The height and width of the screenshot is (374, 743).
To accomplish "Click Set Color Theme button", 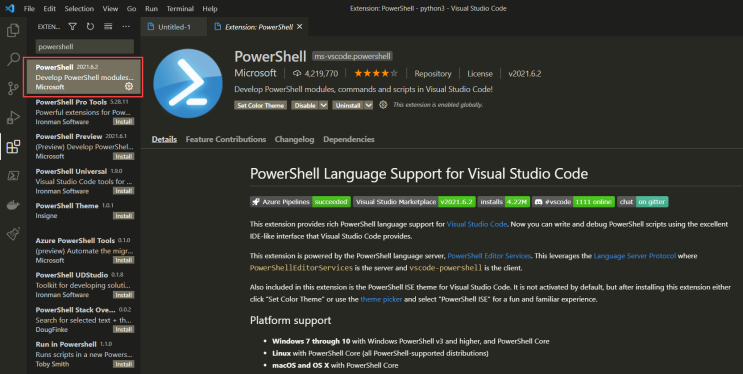I will (x=261, y=105).
